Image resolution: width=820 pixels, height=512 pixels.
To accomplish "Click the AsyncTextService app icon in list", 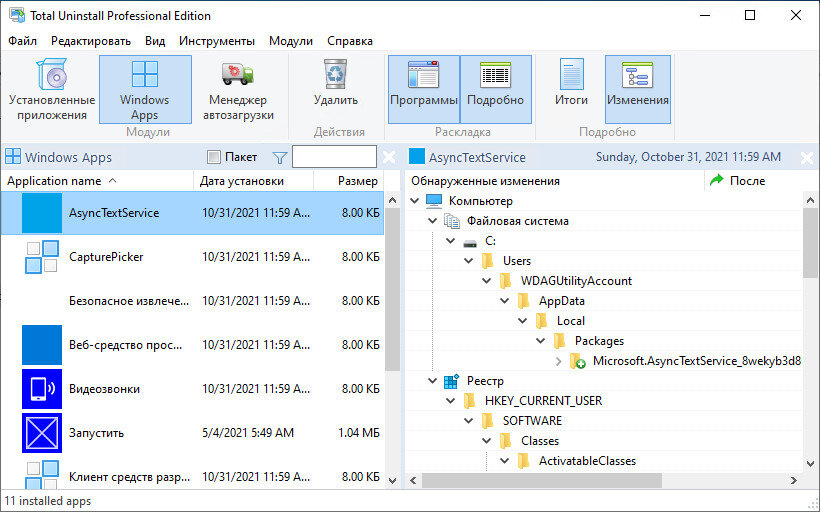I will pyautogui.click(x=42, y=213).
